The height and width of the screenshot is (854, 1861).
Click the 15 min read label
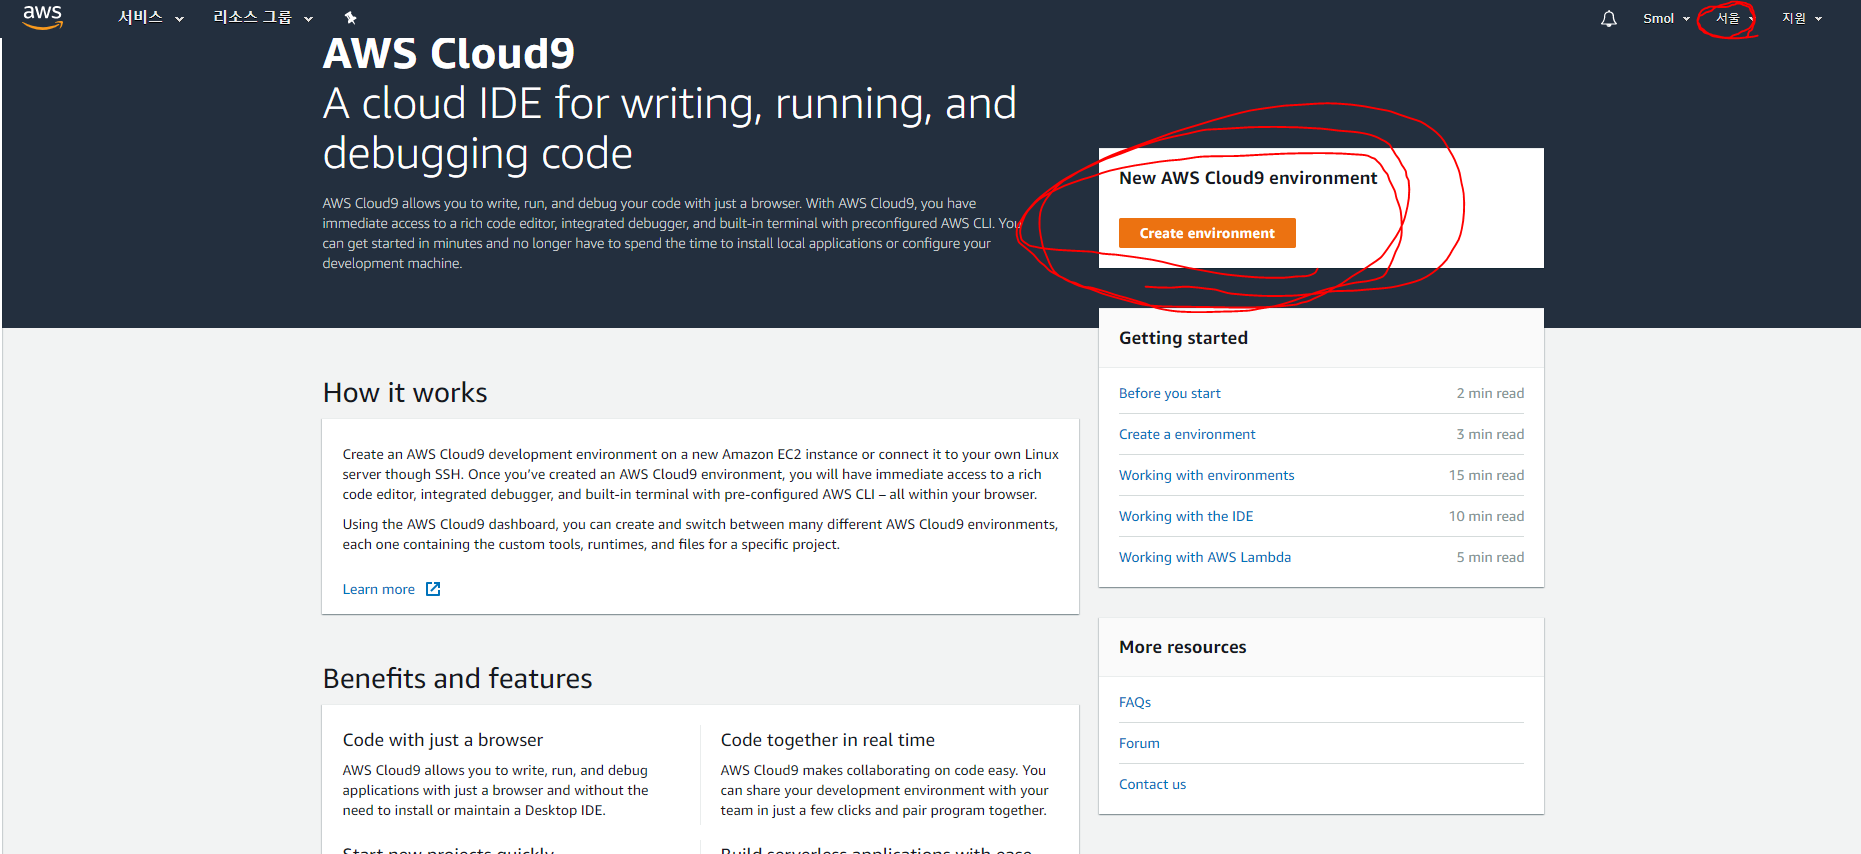tap(1486, 475)
